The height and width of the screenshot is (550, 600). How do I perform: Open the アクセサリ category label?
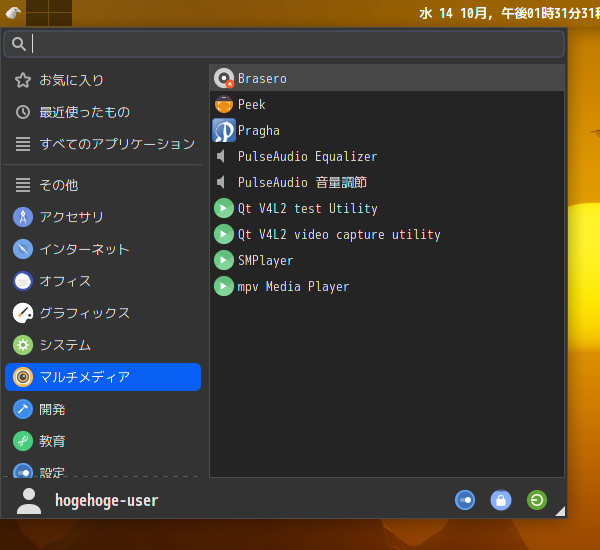tap(72, 217)
